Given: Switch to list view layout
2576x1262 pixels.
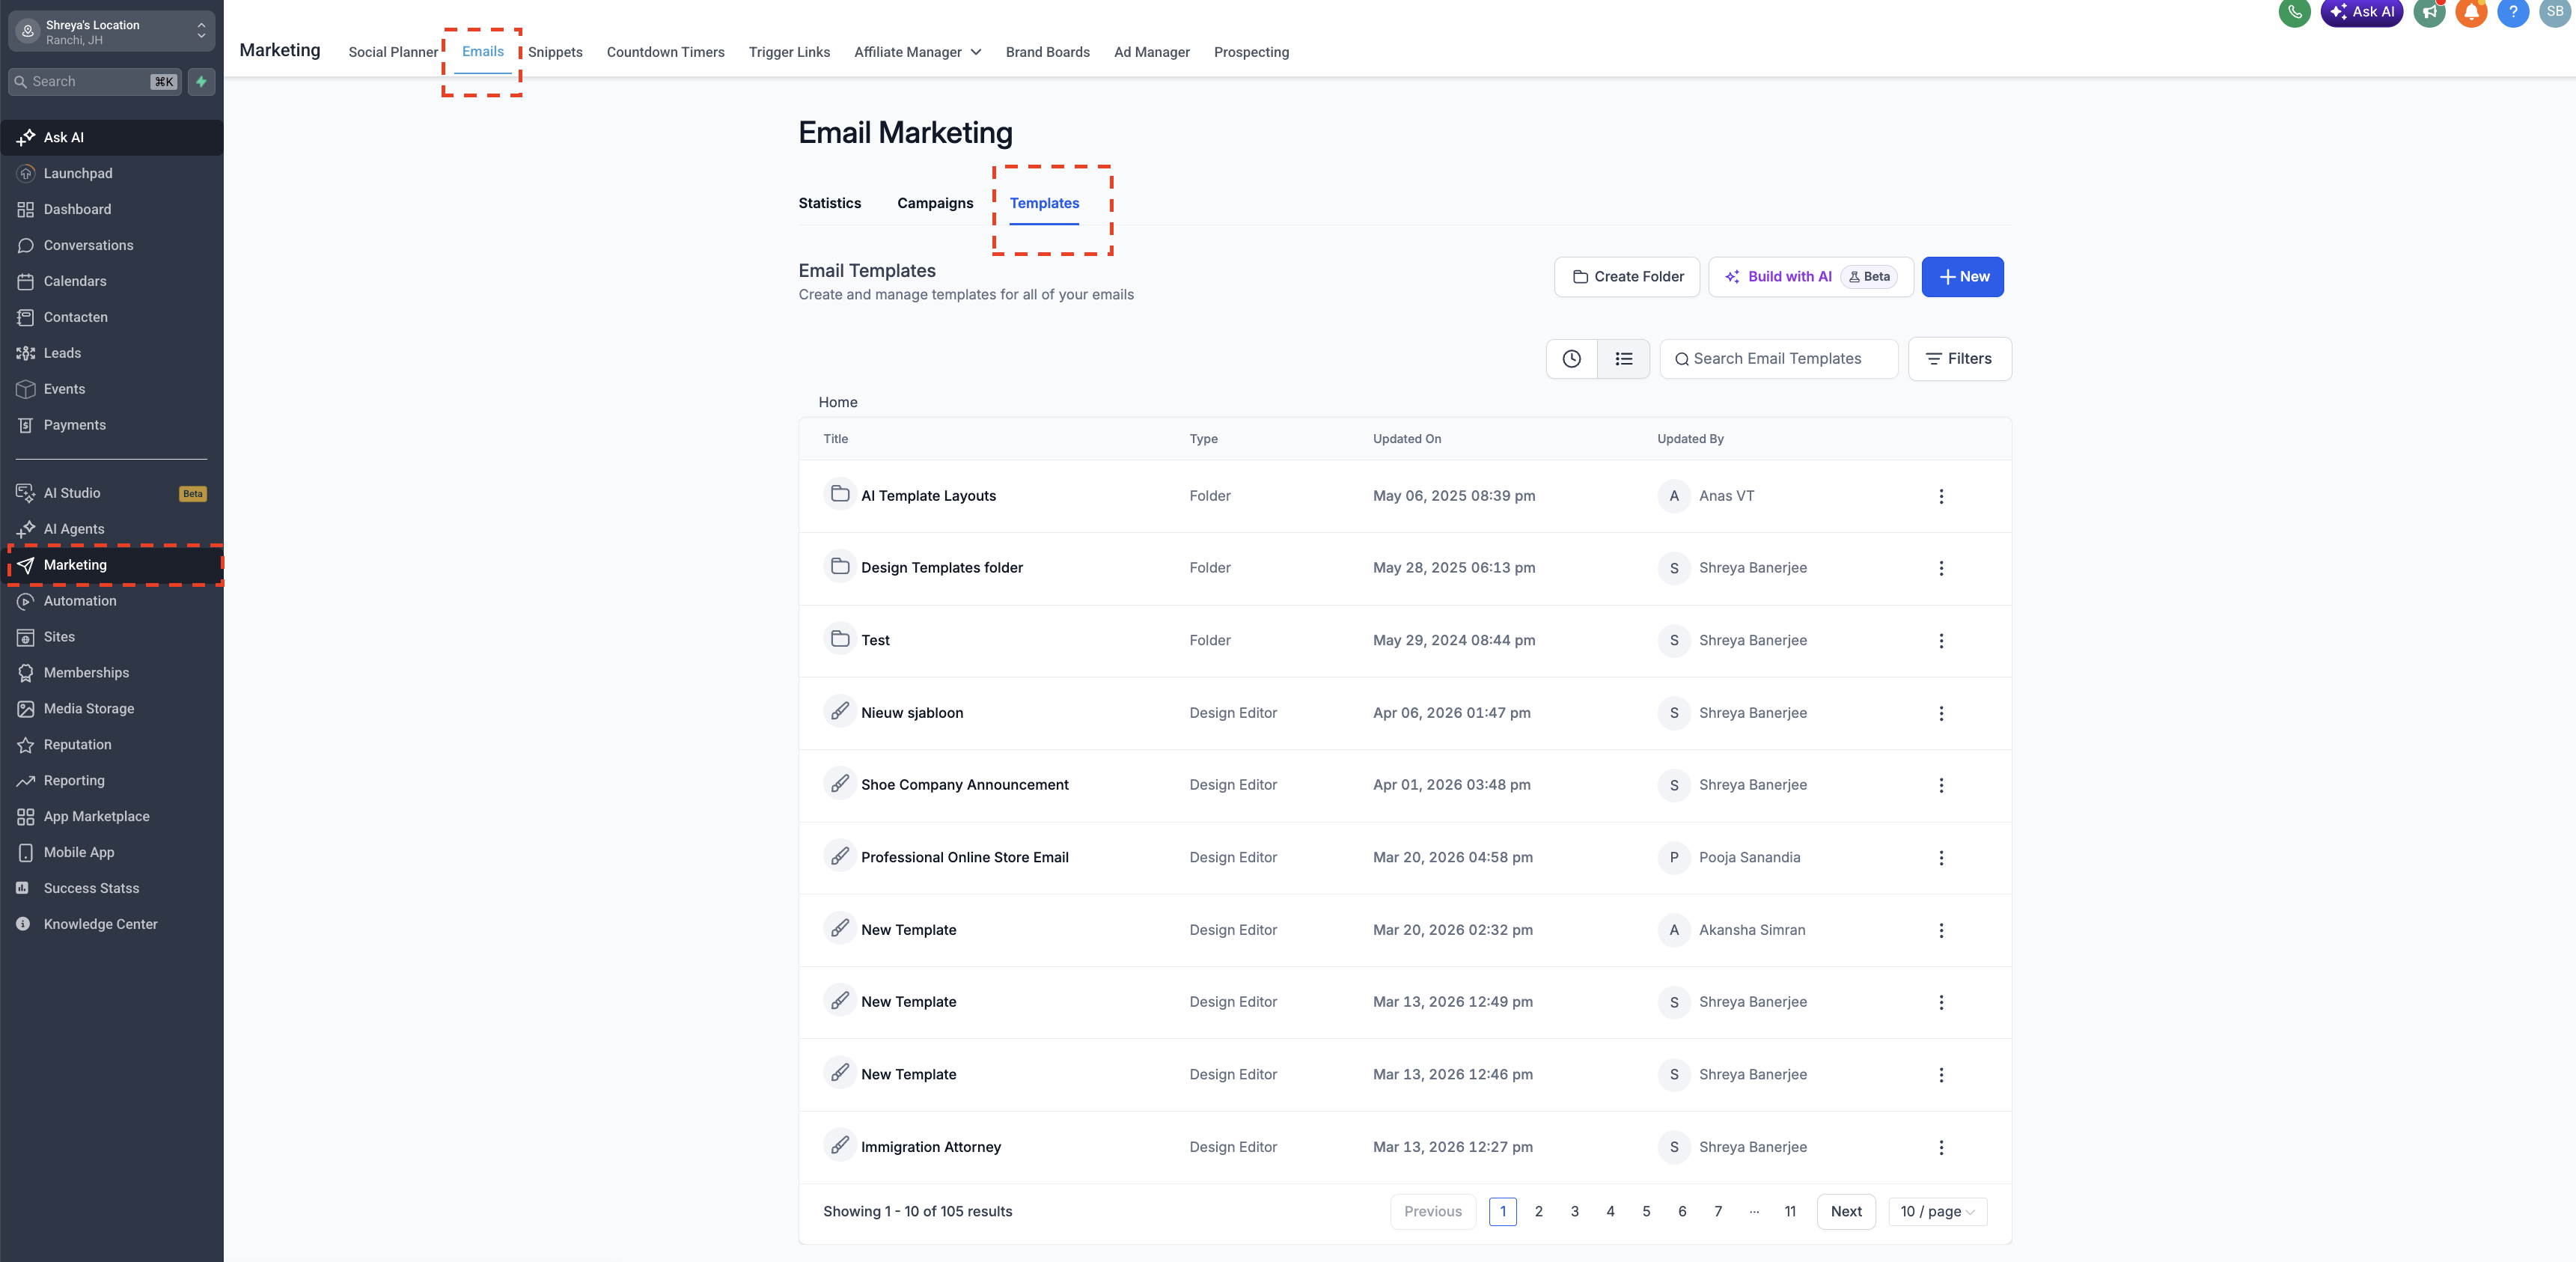Looking at the screenshot, I should pyautogui.click(x=1623, y=359).
